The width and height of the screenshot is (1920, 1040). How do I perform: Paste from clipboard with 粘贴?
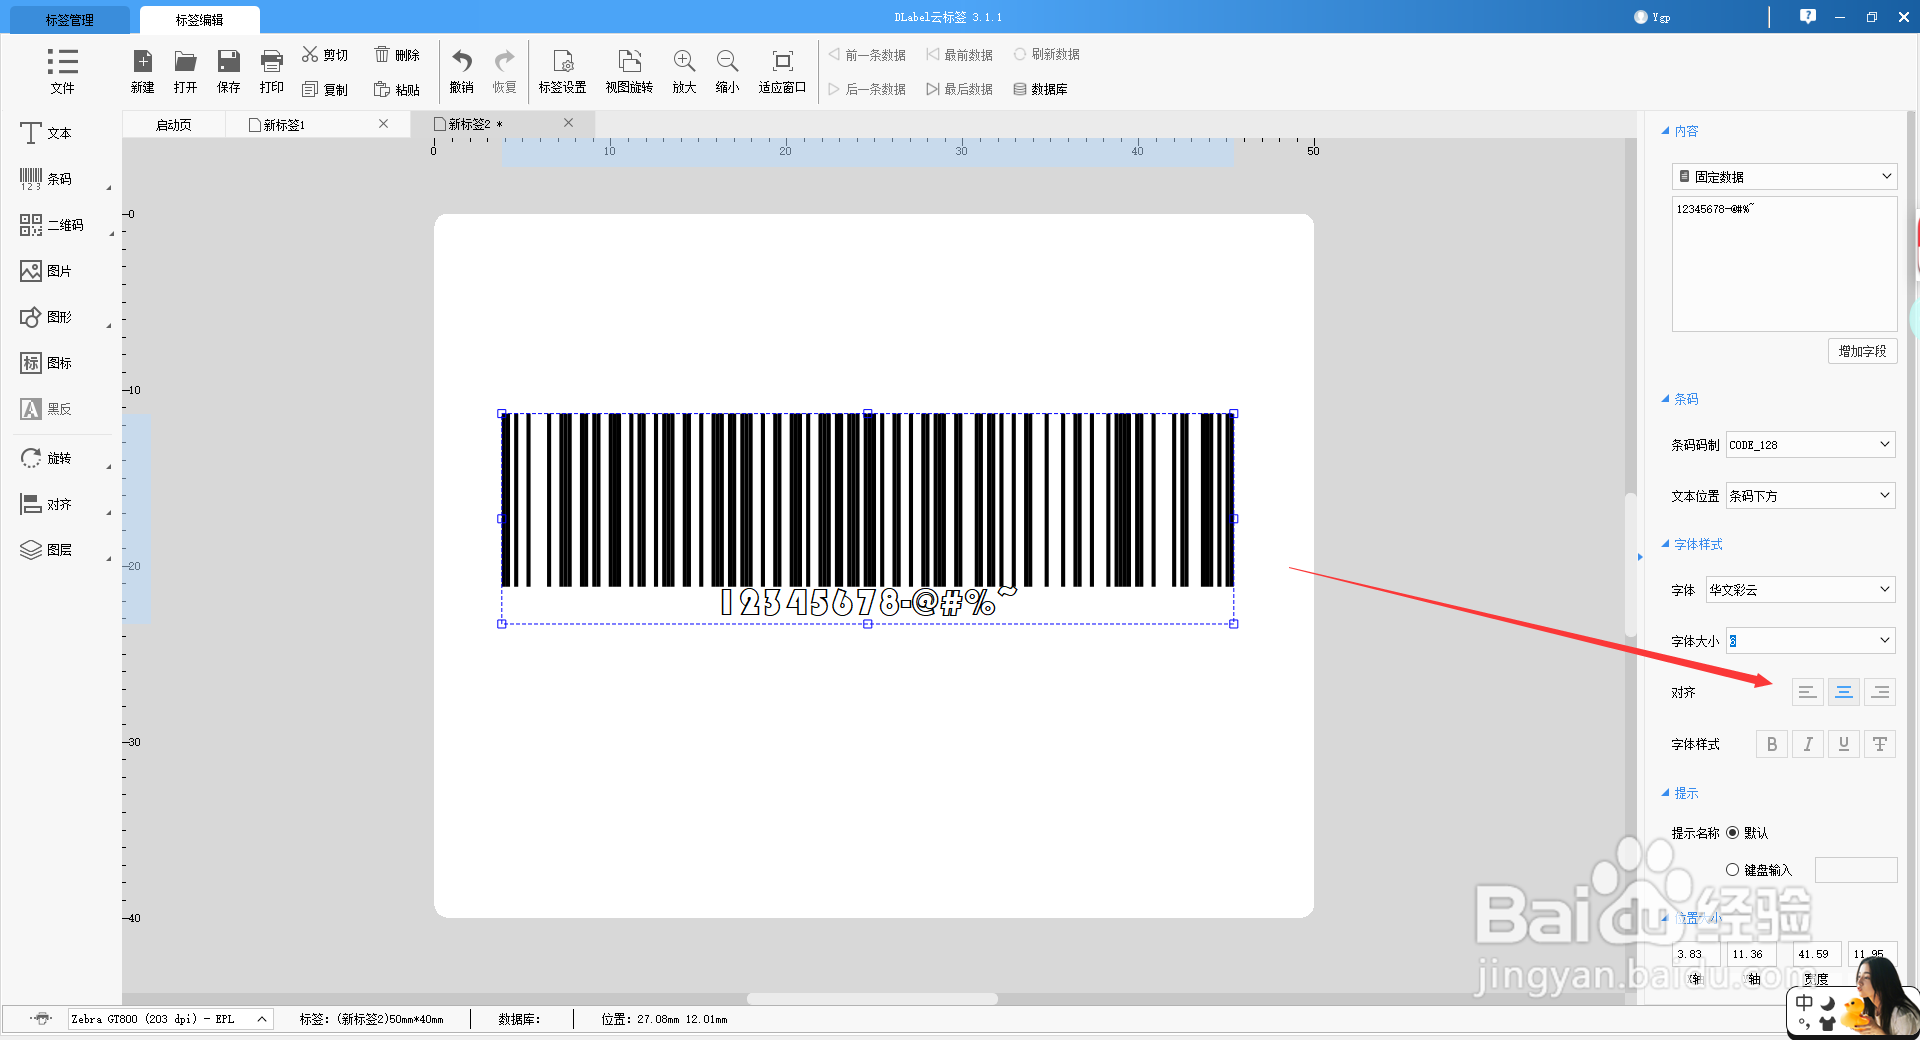[397, 90]
